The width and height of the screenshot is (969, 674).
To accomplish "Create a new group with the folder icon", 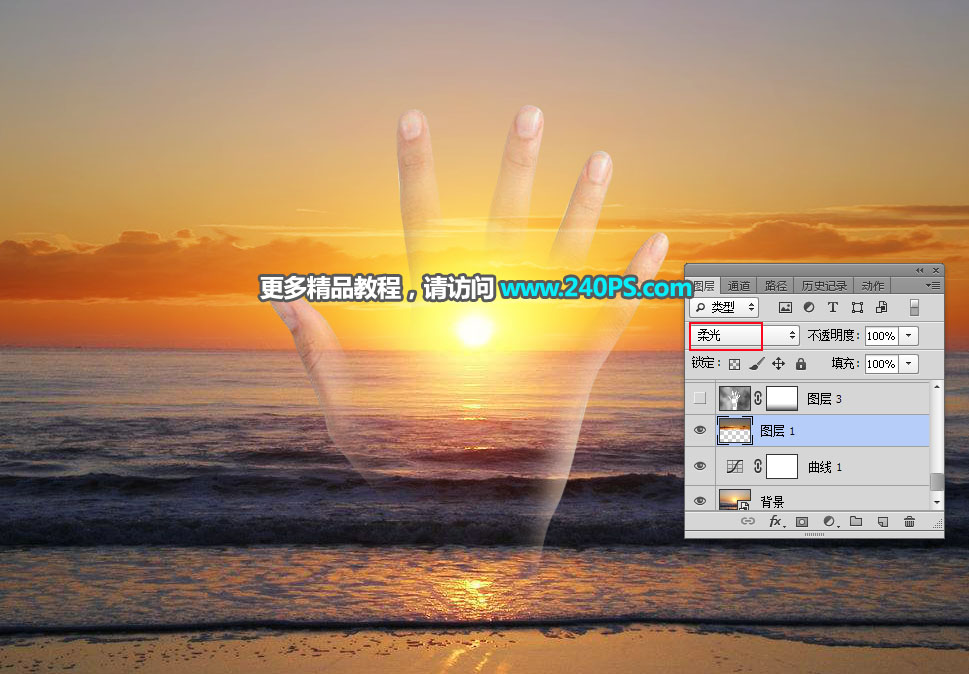I will [x=856, y=521].
